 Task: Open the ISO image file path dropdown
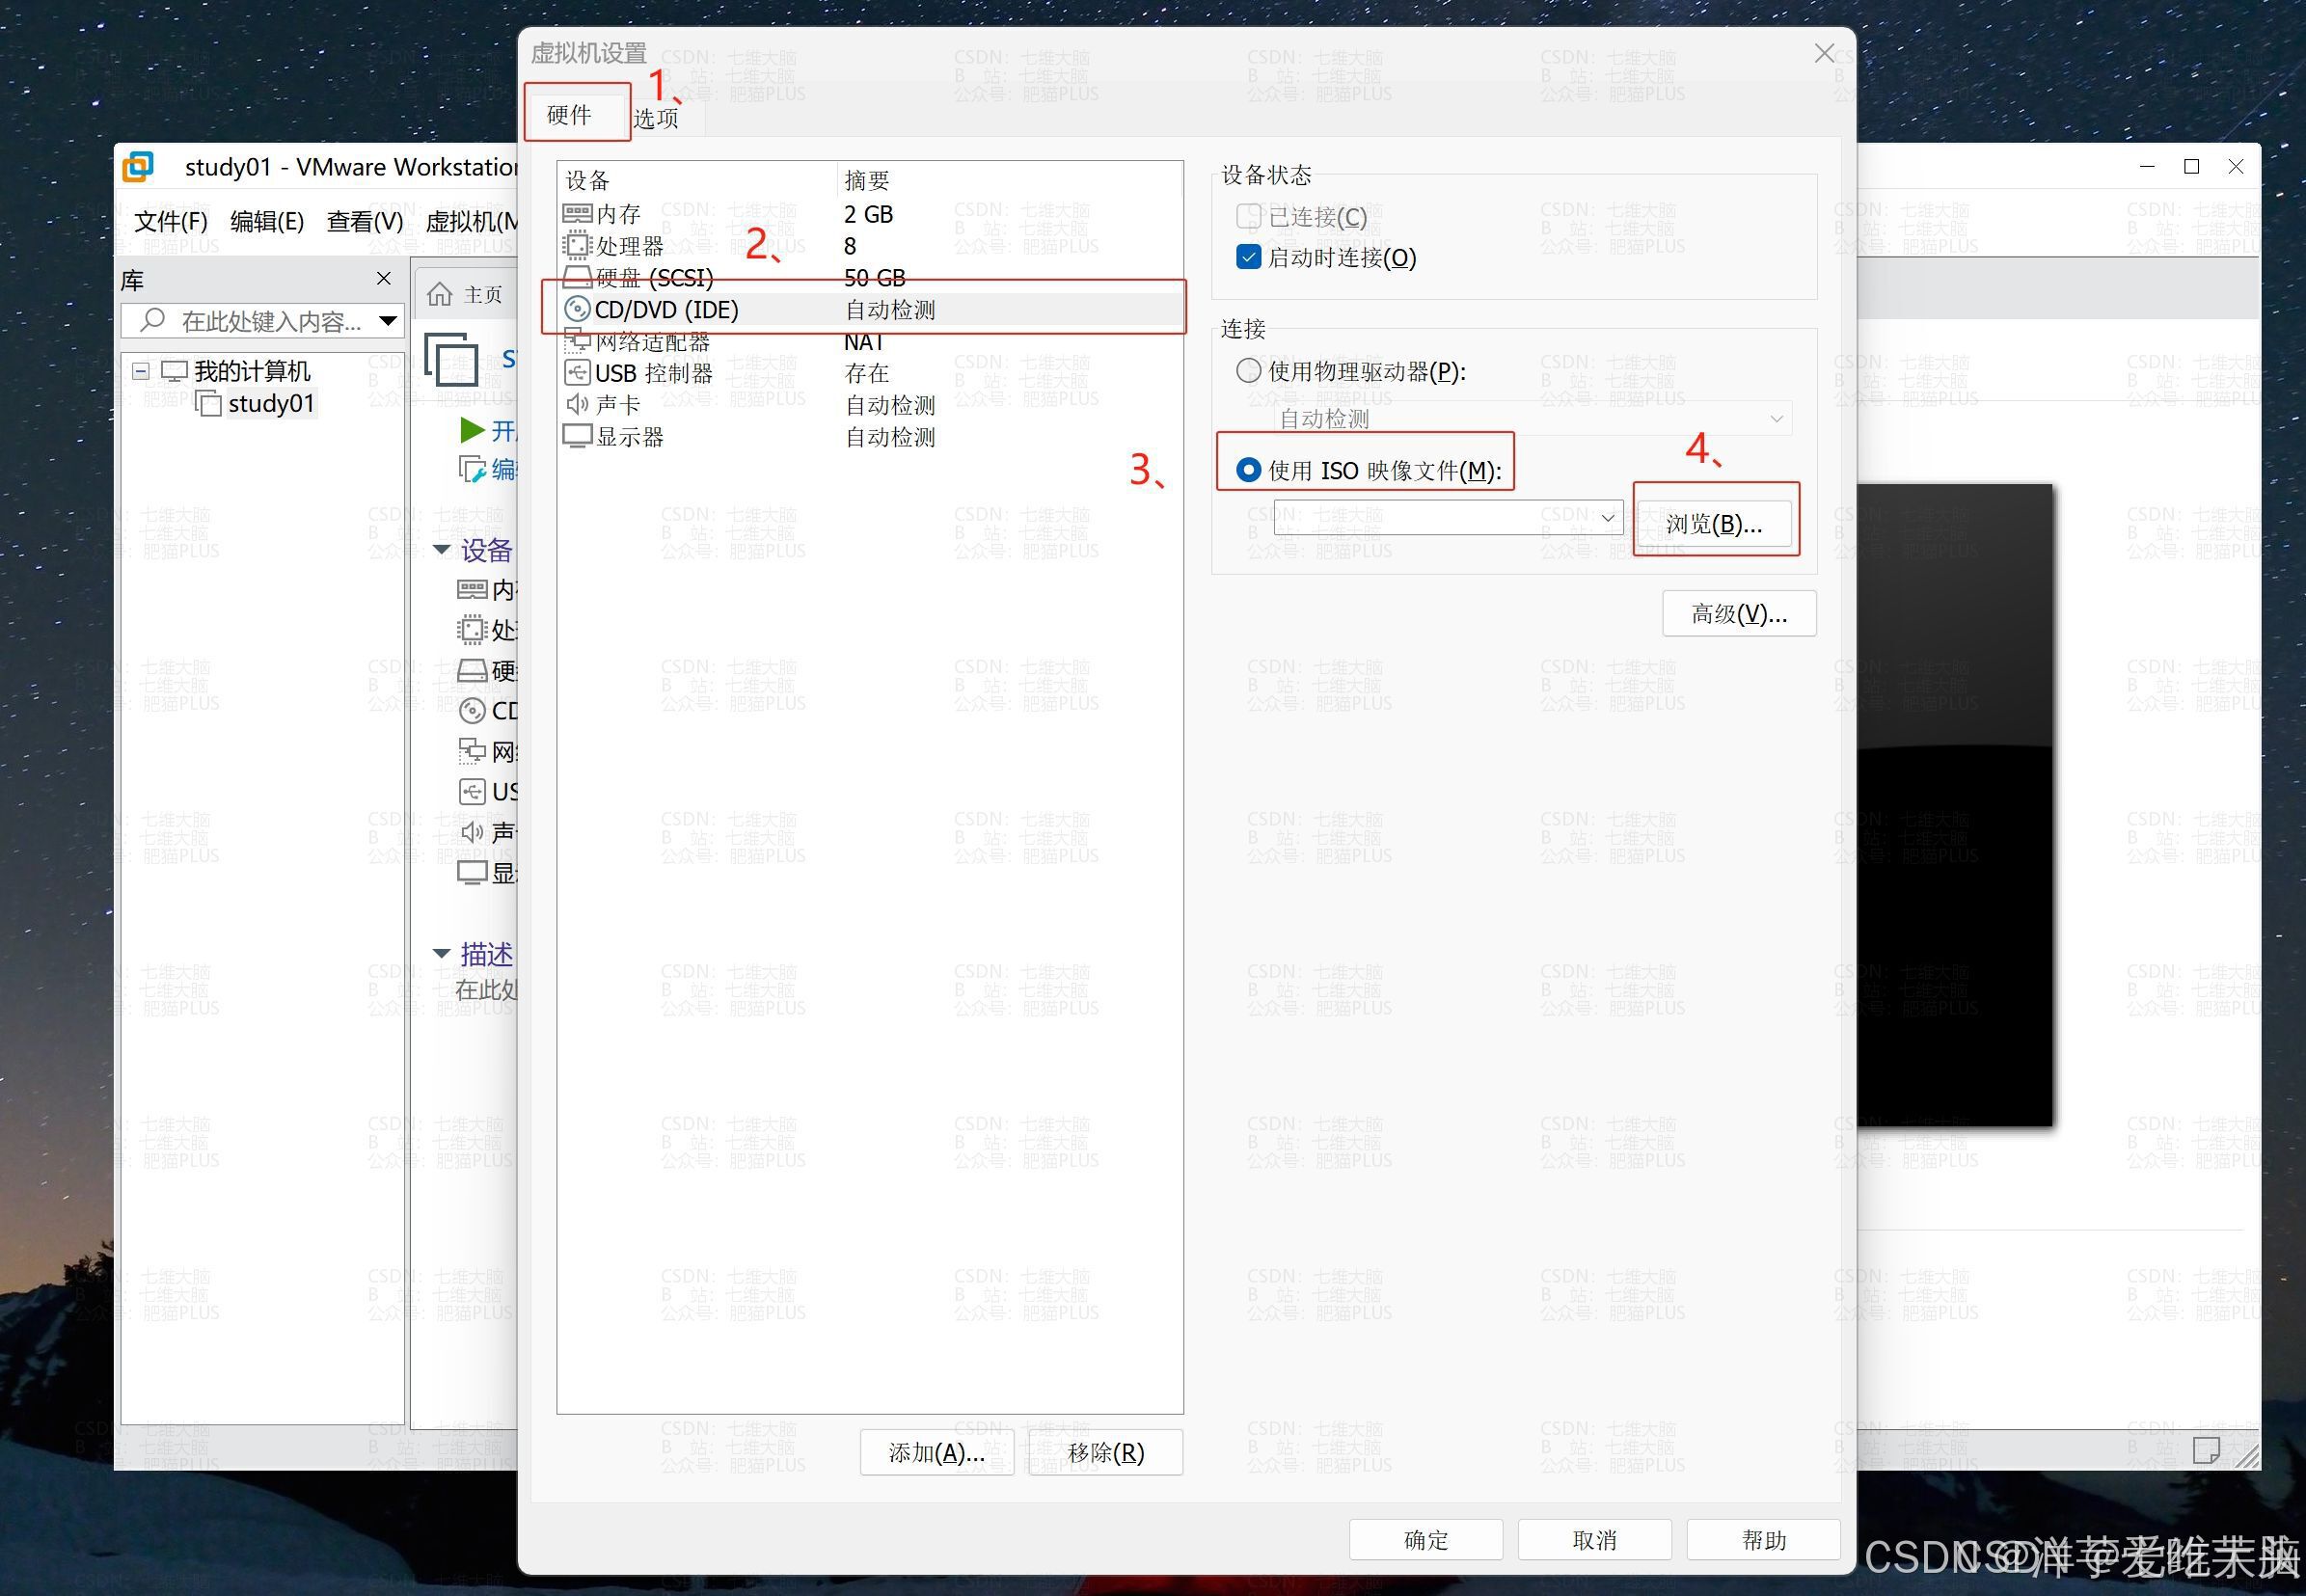point(1607,518)
